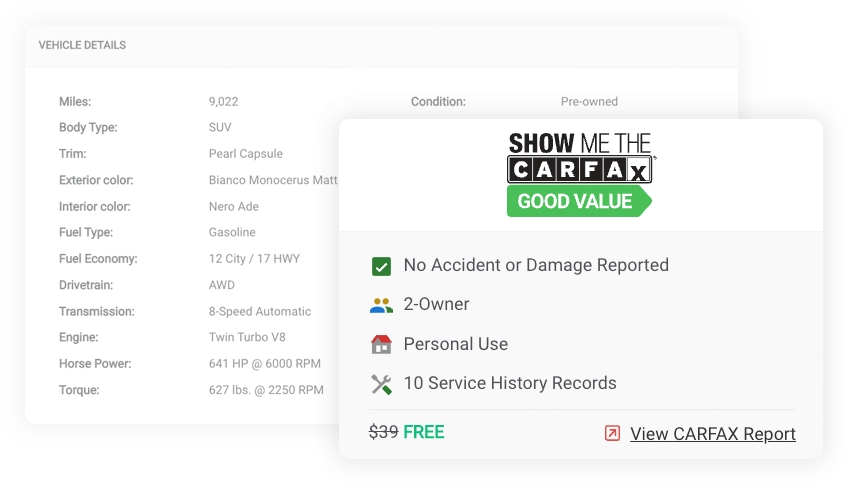Image resolution: width=848 pixels, height=484 pixels.
Task: Select the '12 City / 17 HWY' value
Action: click(x=254, y=258)
